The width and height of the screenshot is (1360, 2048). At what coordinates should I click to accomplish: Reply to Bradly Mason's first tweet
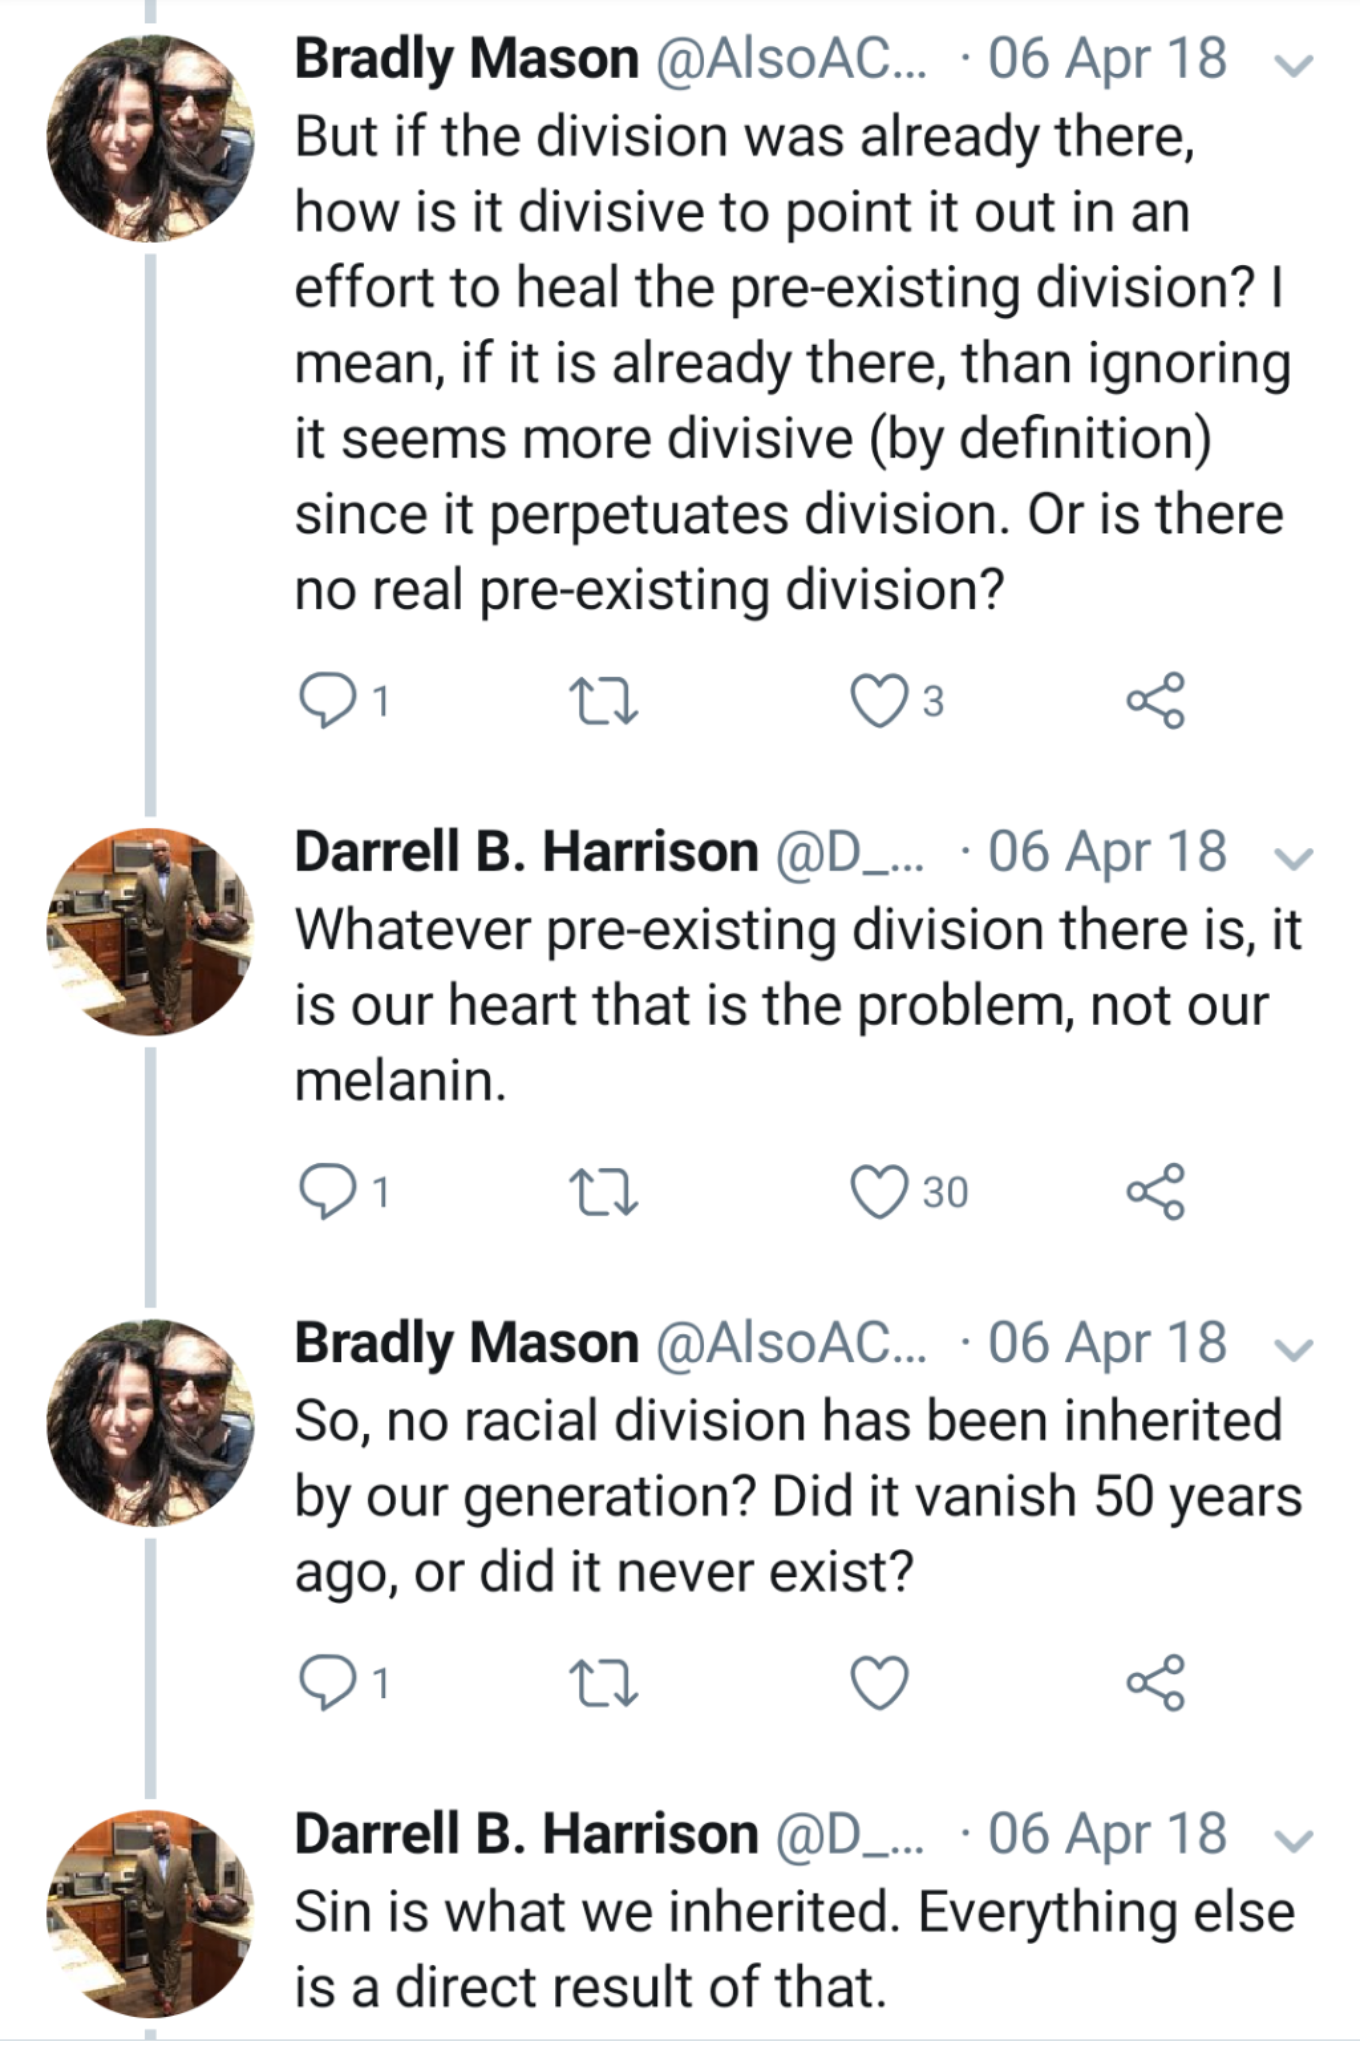327,700
